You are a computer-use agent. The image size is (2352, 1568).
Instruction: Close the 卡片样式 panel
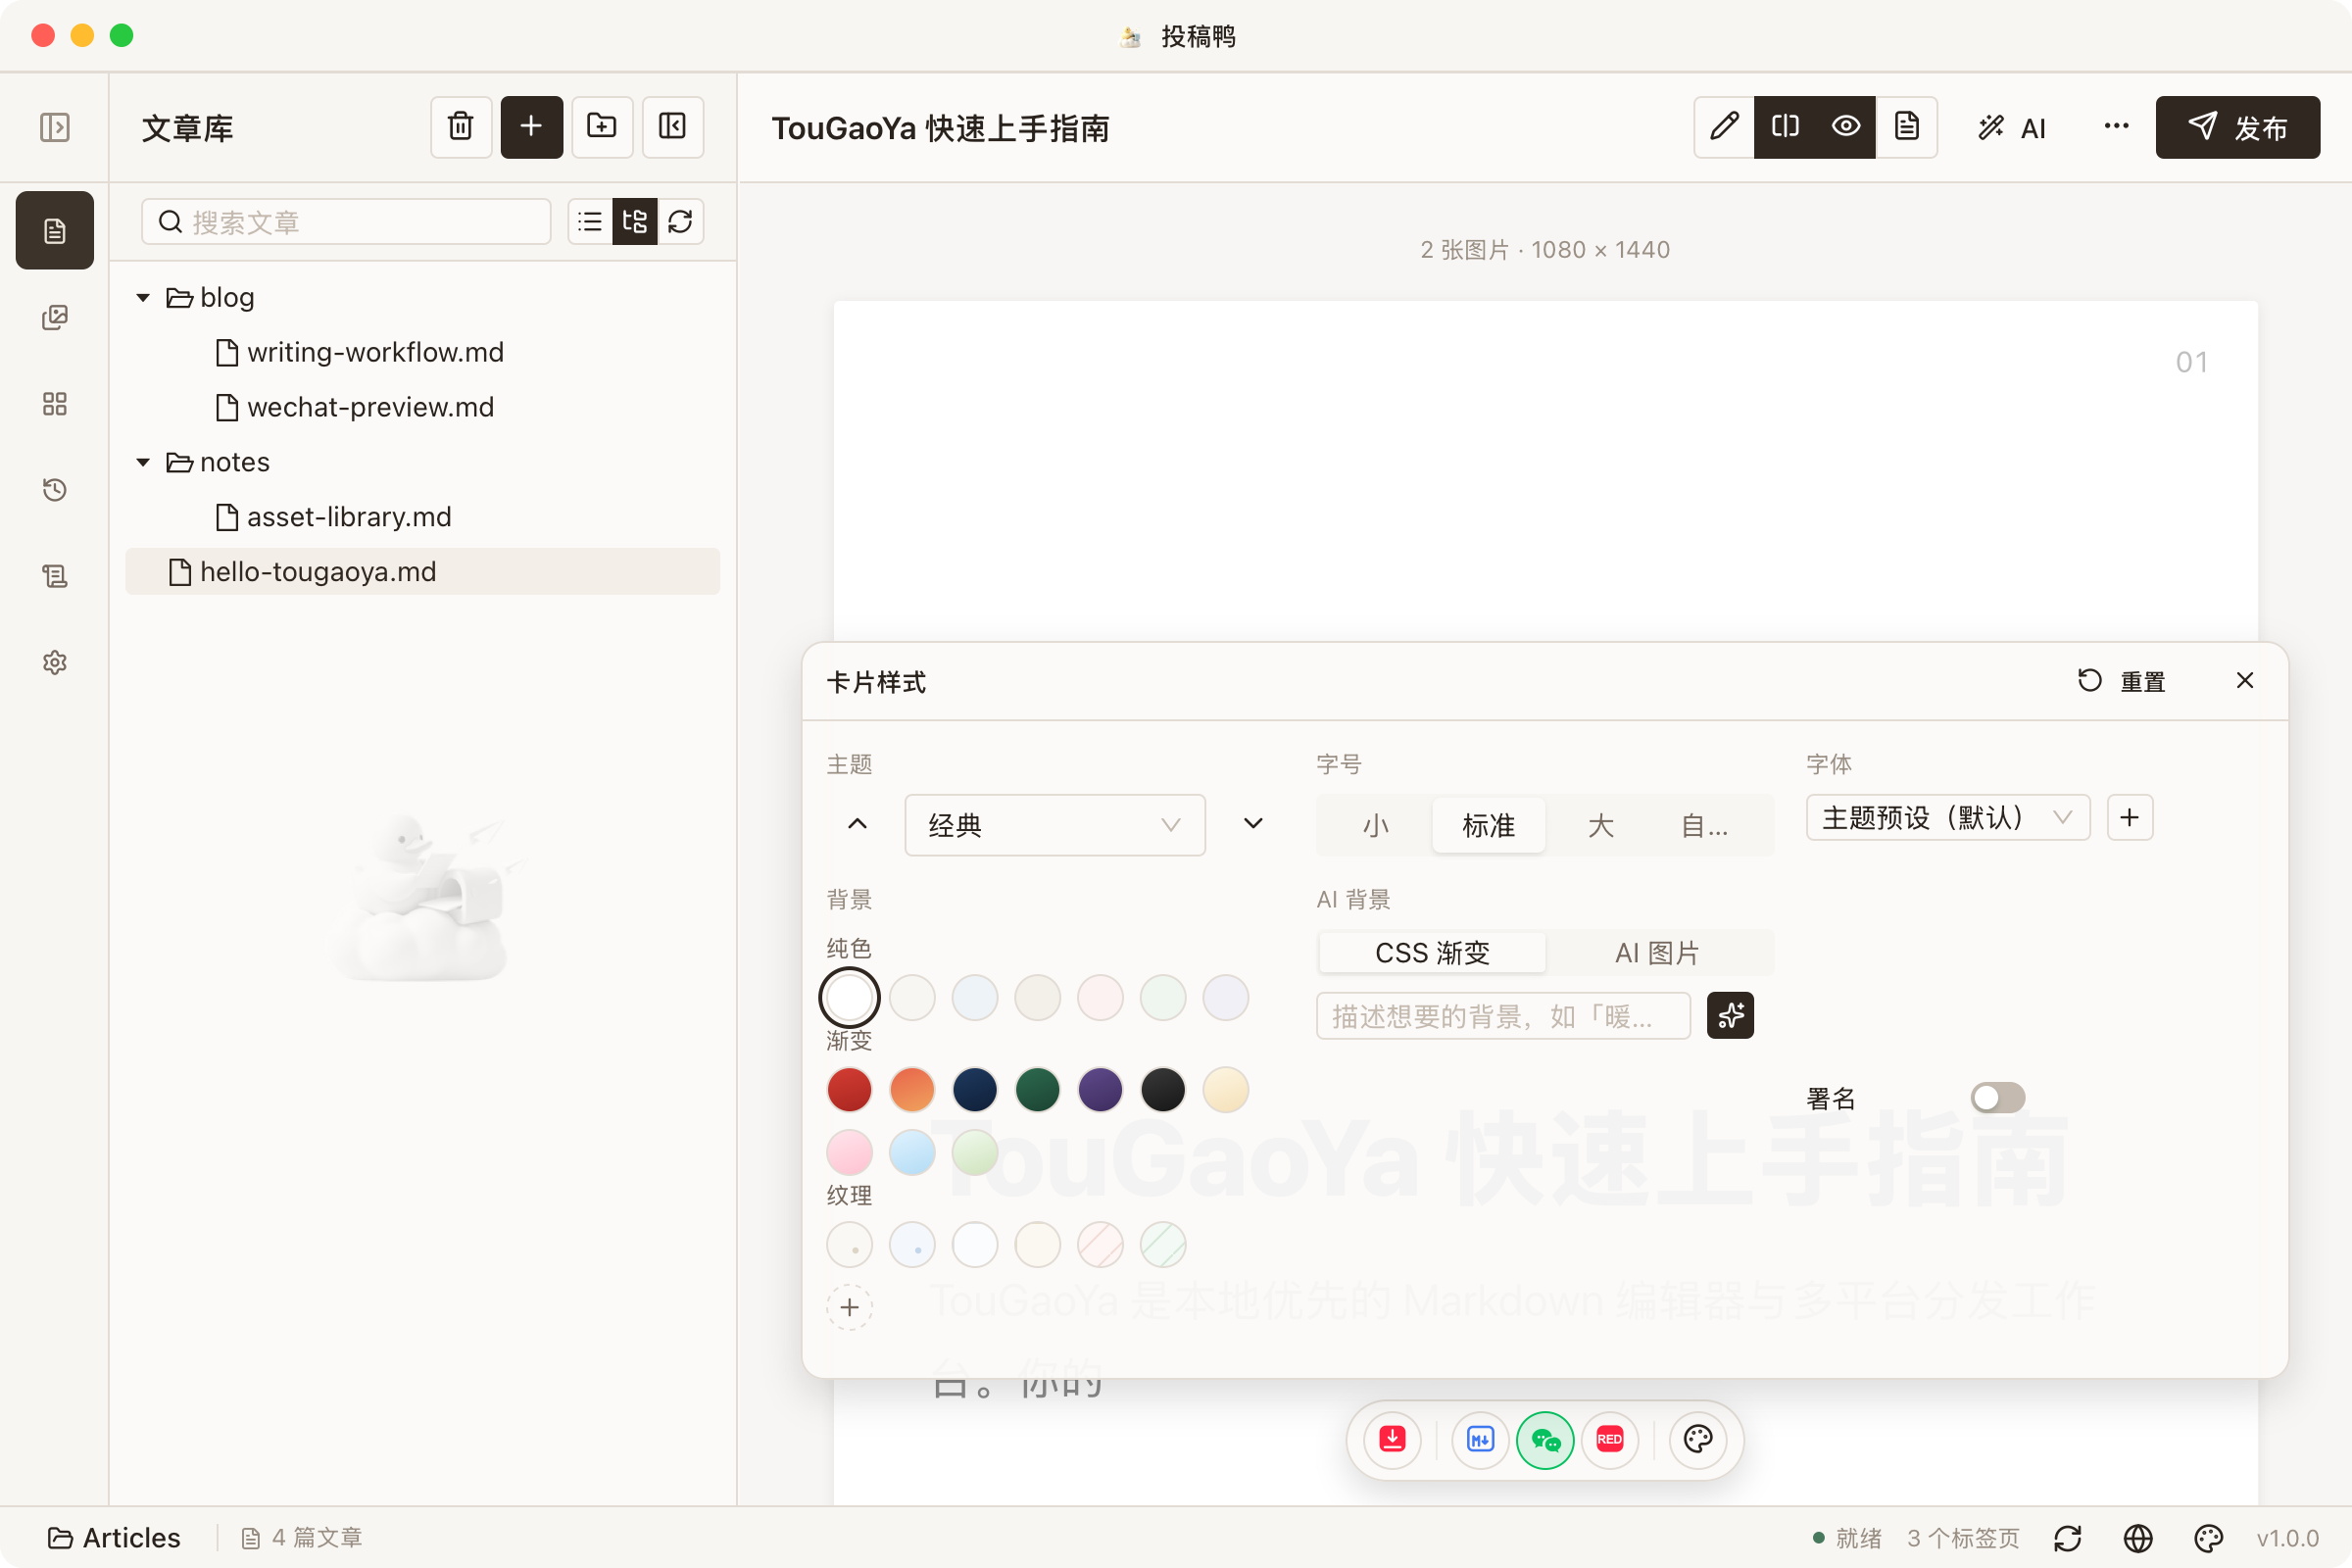[2245, 680]
